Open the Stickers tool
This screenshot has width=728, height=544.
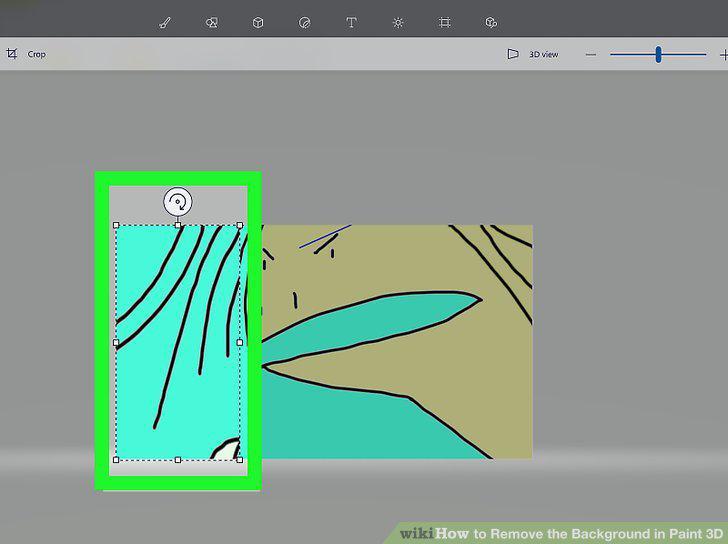[x=305, y=23]
